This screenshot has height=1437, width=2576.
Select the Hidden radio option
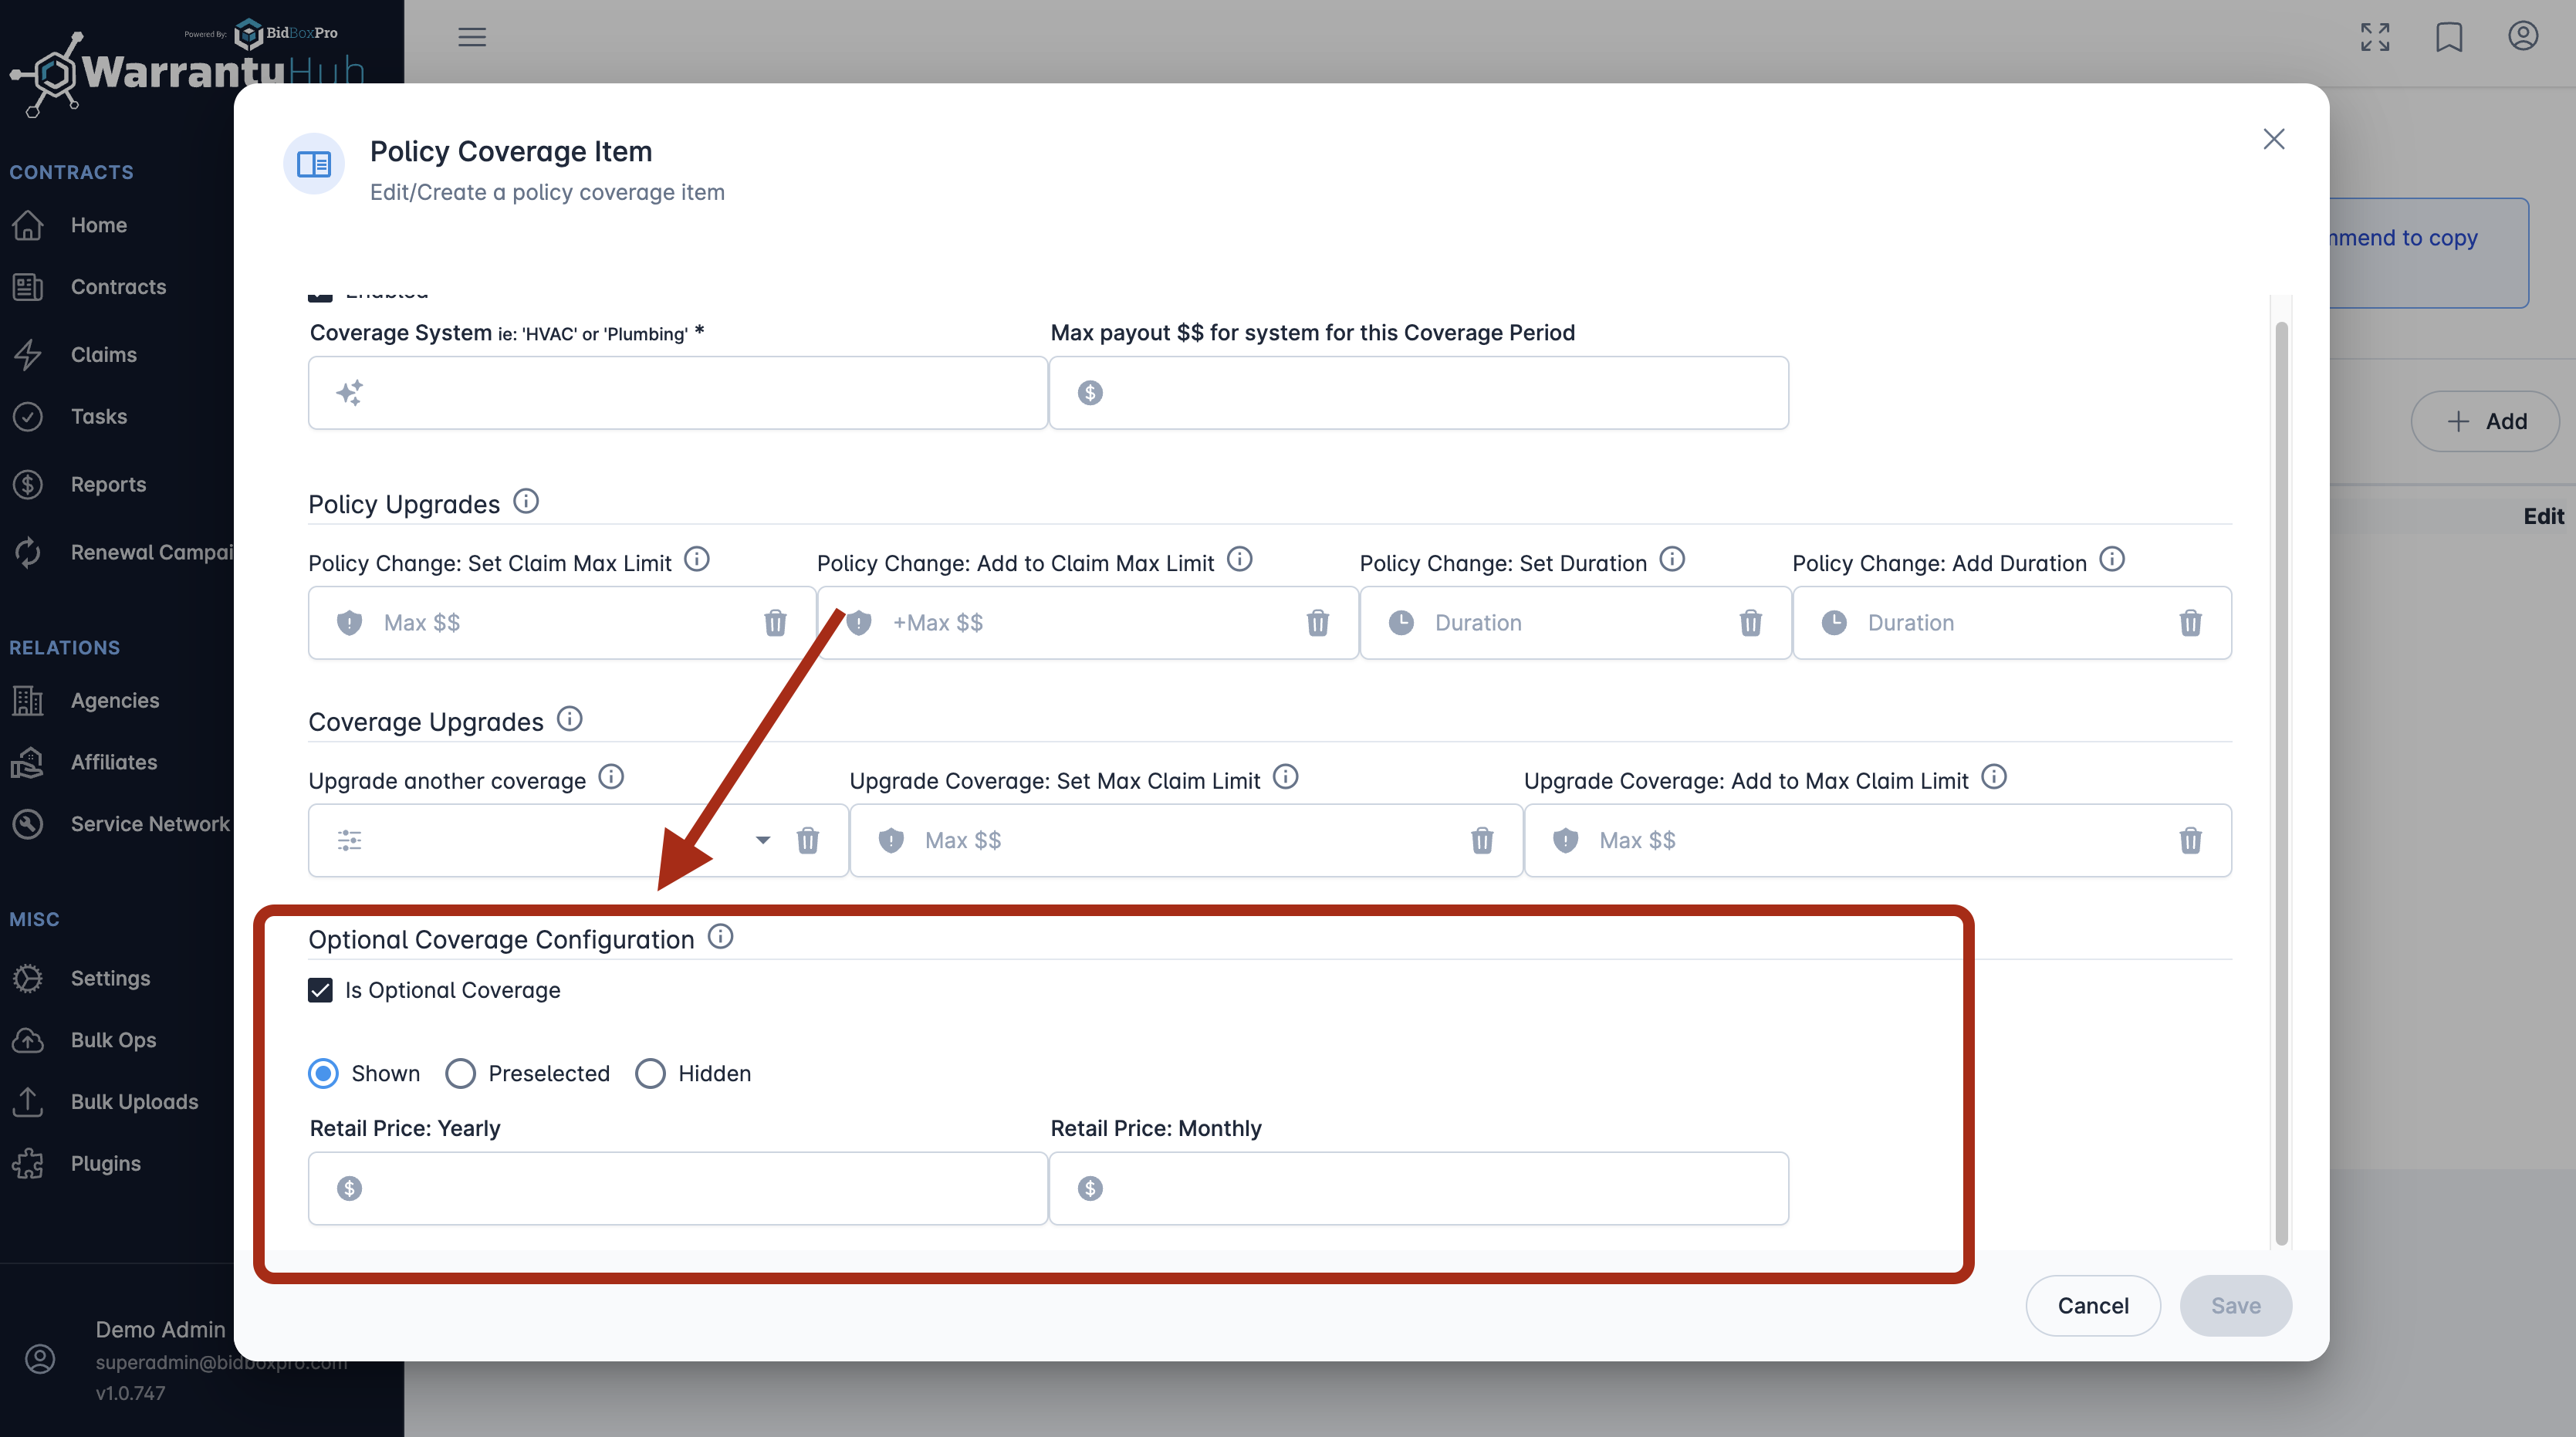pyautogui.click(x=650, y=1073)
